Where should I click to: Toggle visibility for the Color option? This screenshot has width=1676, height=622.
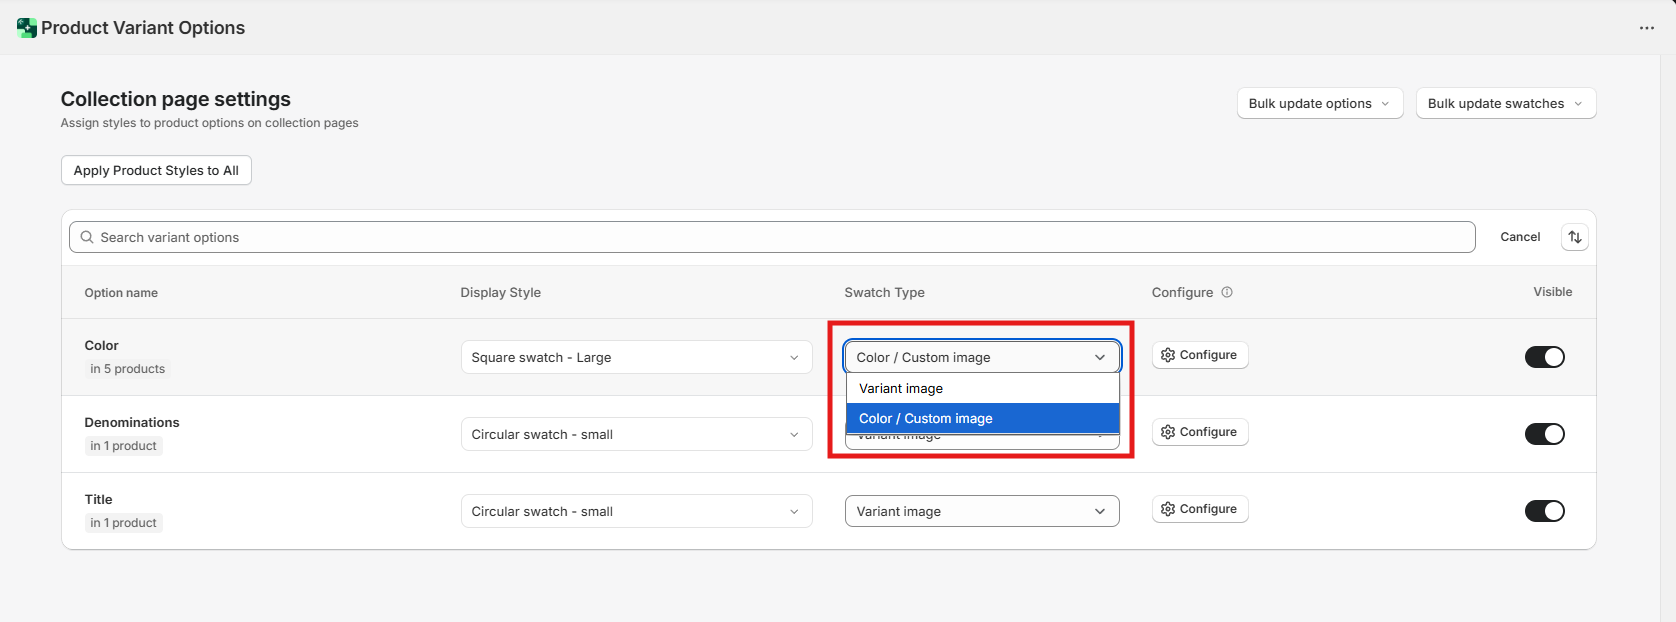point(1544,357)
